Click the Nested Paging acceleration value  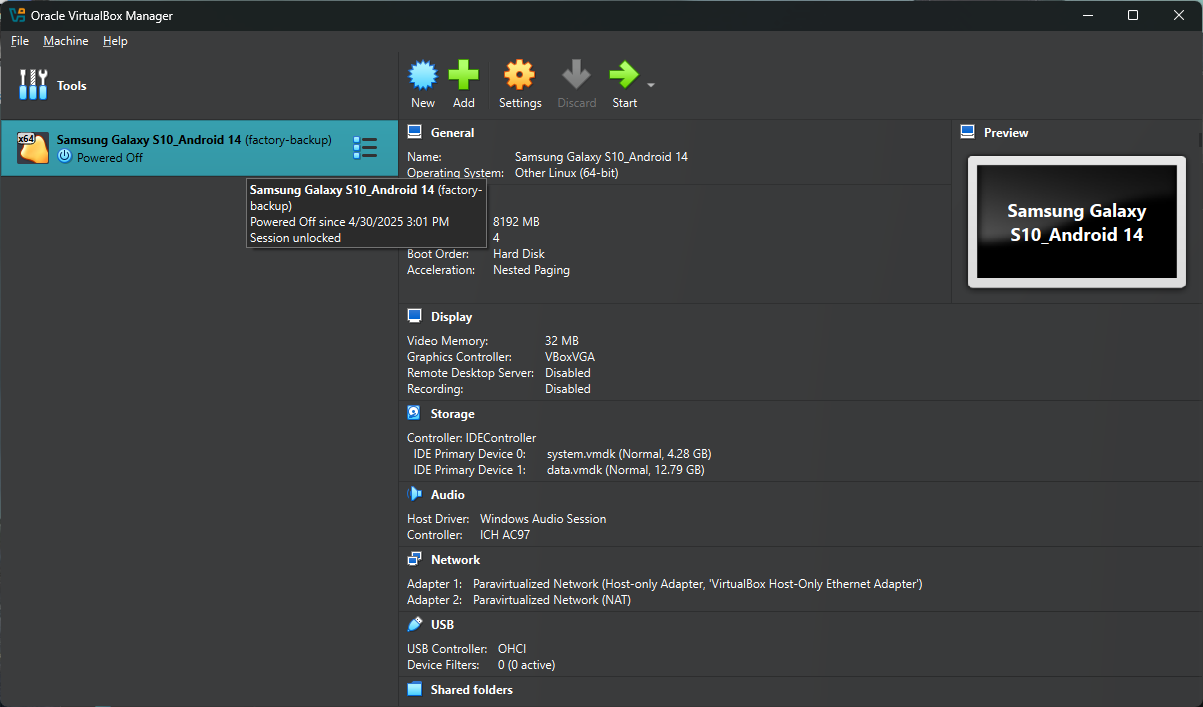click(x=531, y=270)
